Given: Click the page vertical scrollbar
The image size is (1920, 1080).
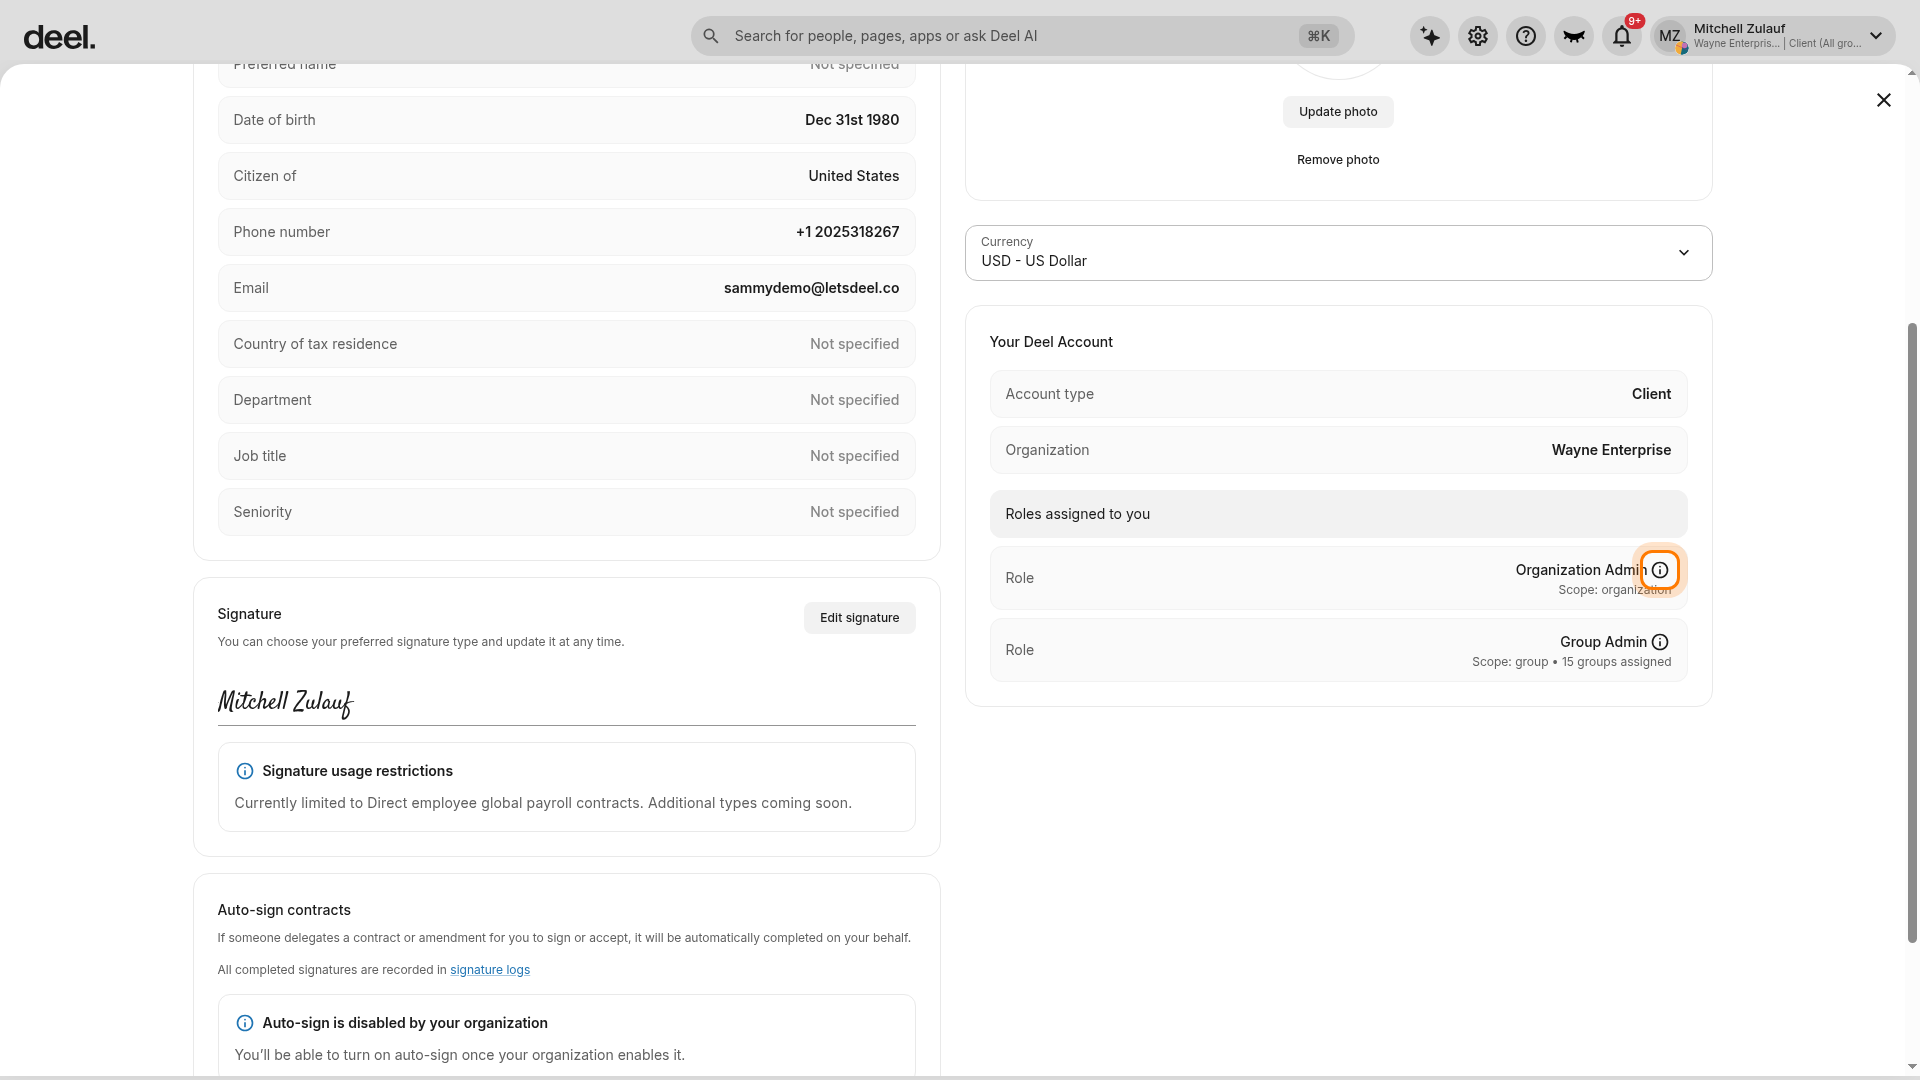Looking at the screenshot, I should click(x=1913, y=632).
